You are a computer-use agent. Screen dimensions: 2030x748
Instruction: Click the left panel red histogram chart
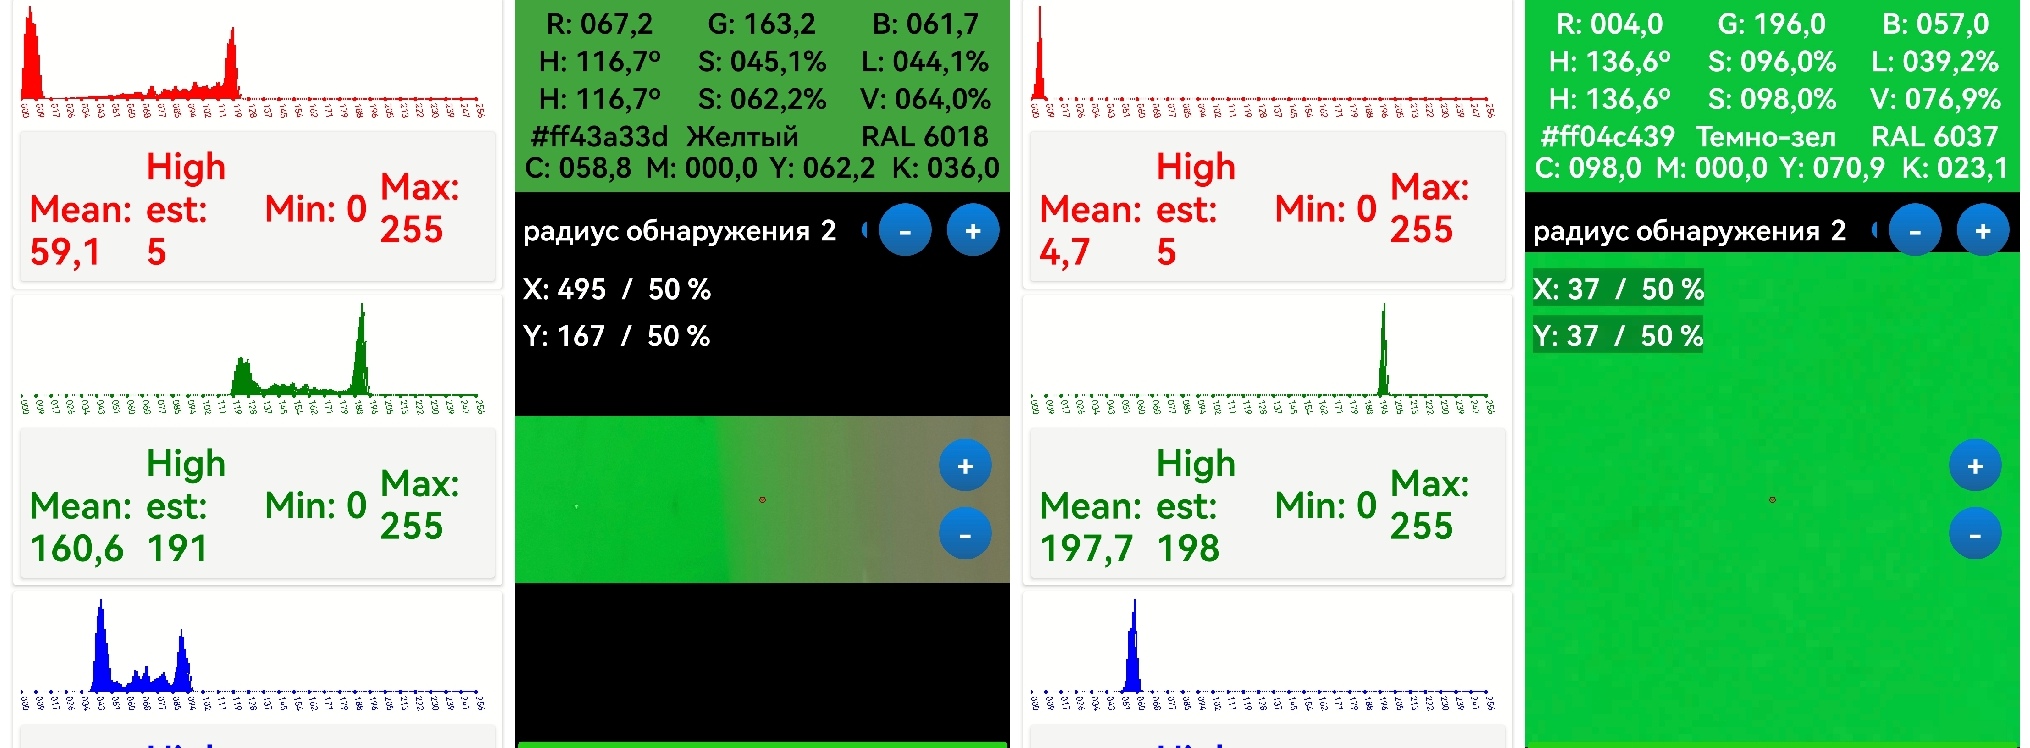pos(256,62)
